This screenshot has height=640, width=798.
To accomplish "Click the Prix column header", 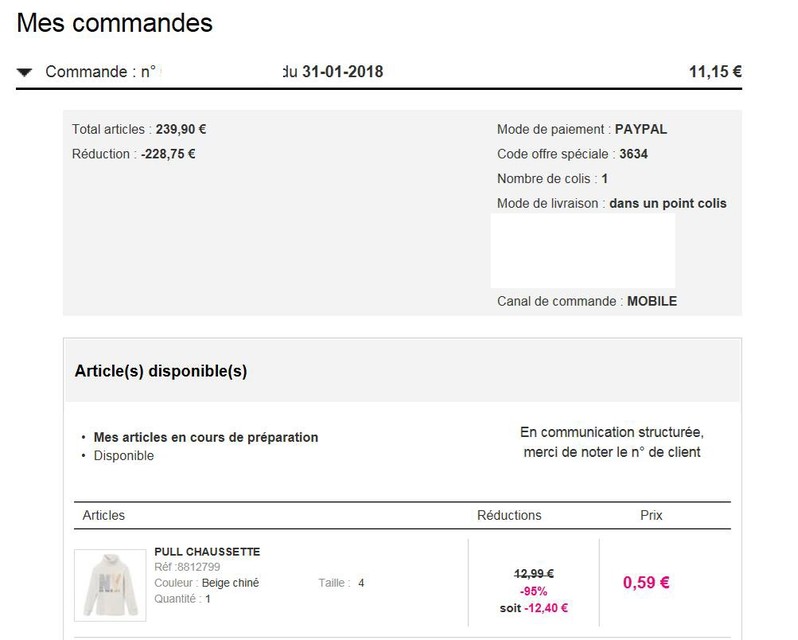I will click(x=651, y=515).
